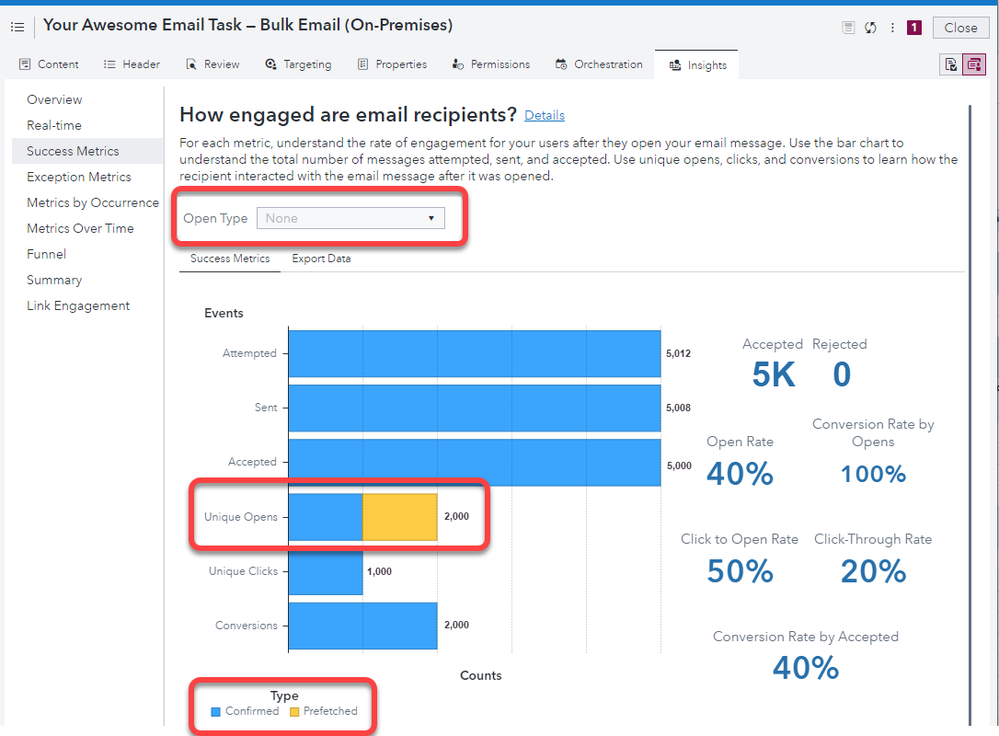Click the Sent bar in the chart
This screenshot has height=736, width=999.
[475, 408]
